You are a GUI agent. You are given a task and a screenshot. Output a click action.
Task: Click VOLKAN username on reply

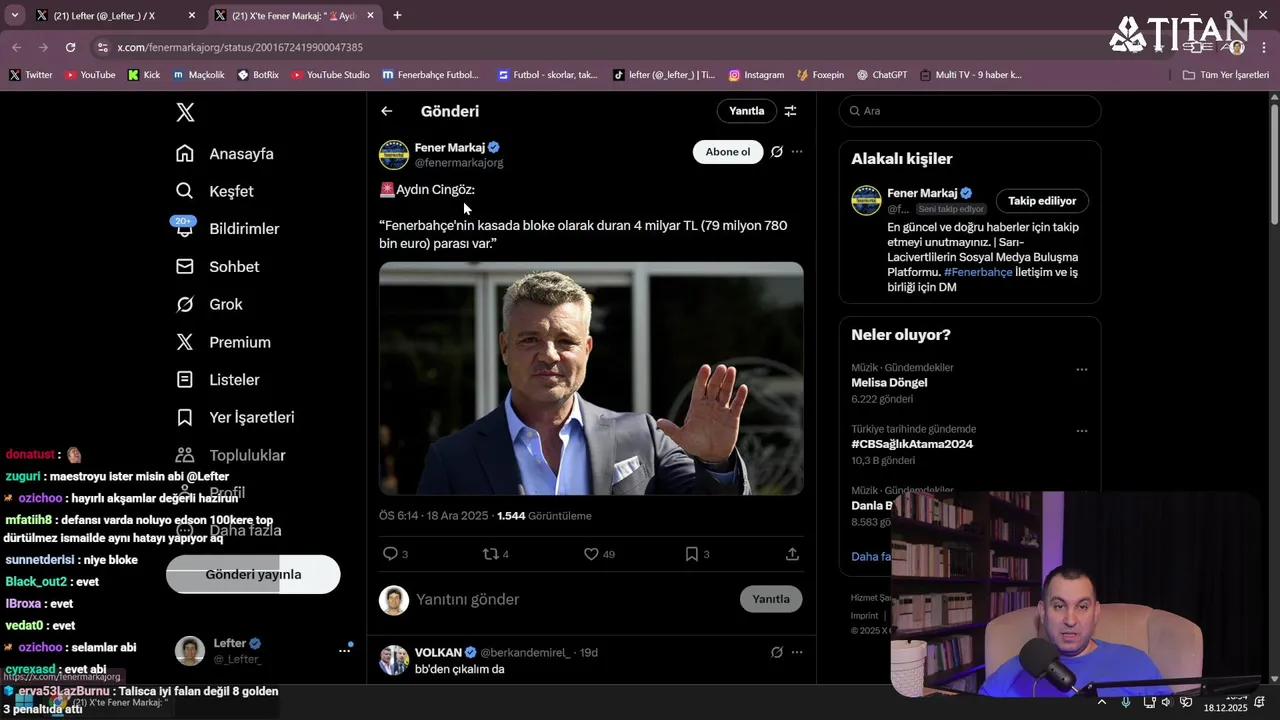pos(438,652)
